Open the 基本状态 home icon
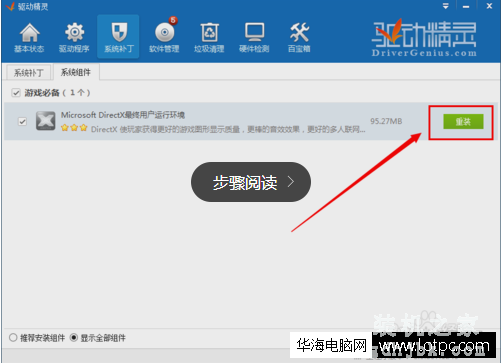The width and height of the screenshot is (501, 363). (29, 37)
